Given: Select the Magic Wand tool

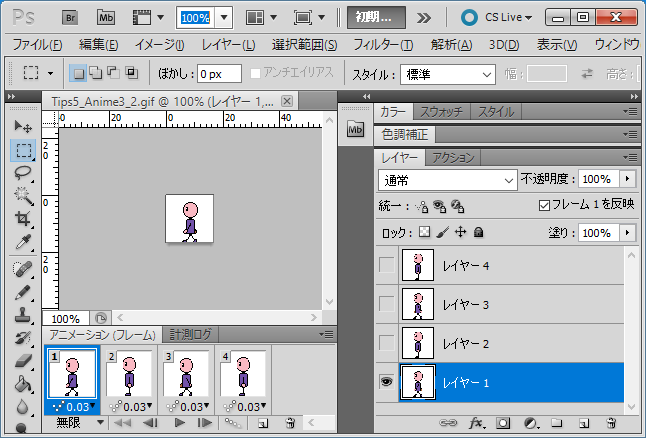Looking at the screenshot, I should click(x=23, y=196).
